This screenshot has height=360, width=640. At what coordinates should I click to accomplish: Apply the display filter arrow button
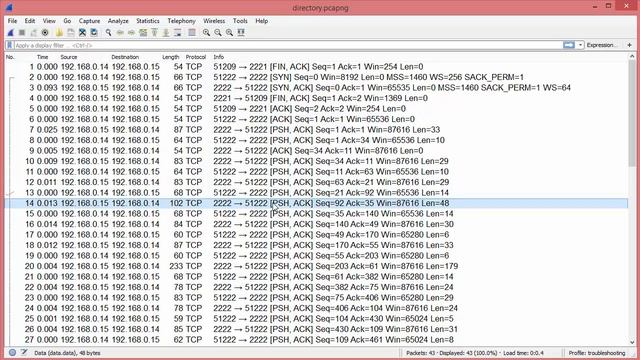coord(569,45)
